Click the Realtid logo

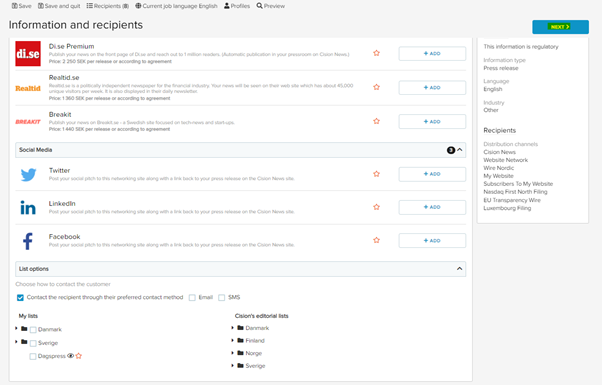(x=28, y=88)
